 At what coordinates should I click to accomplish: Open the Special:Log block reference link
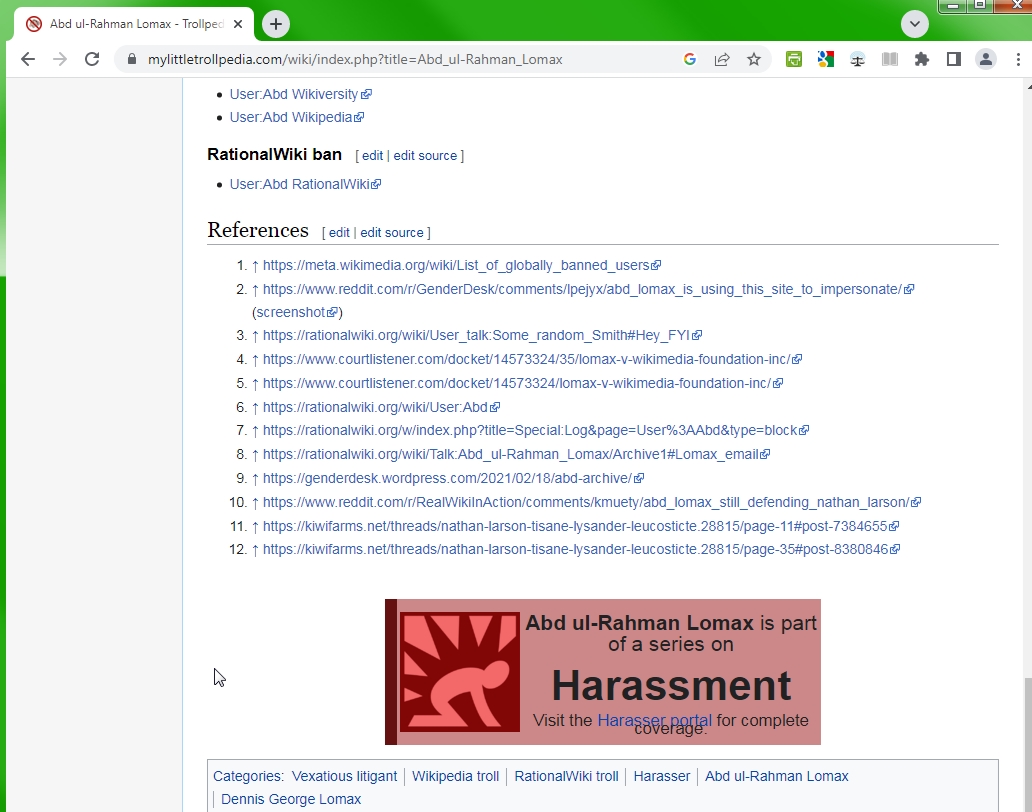pyautogui.click(x=536, y=430)
